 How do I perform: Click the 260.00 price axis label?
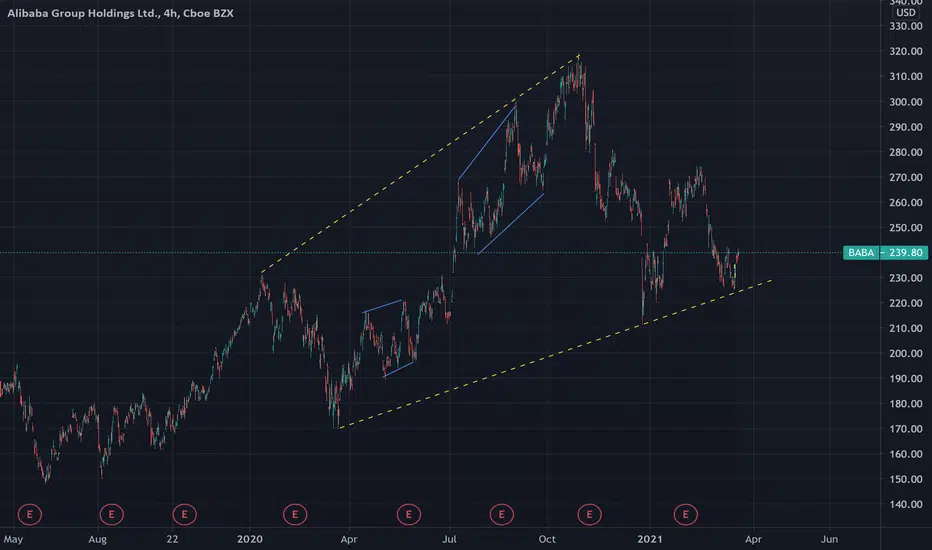(906, 202)
